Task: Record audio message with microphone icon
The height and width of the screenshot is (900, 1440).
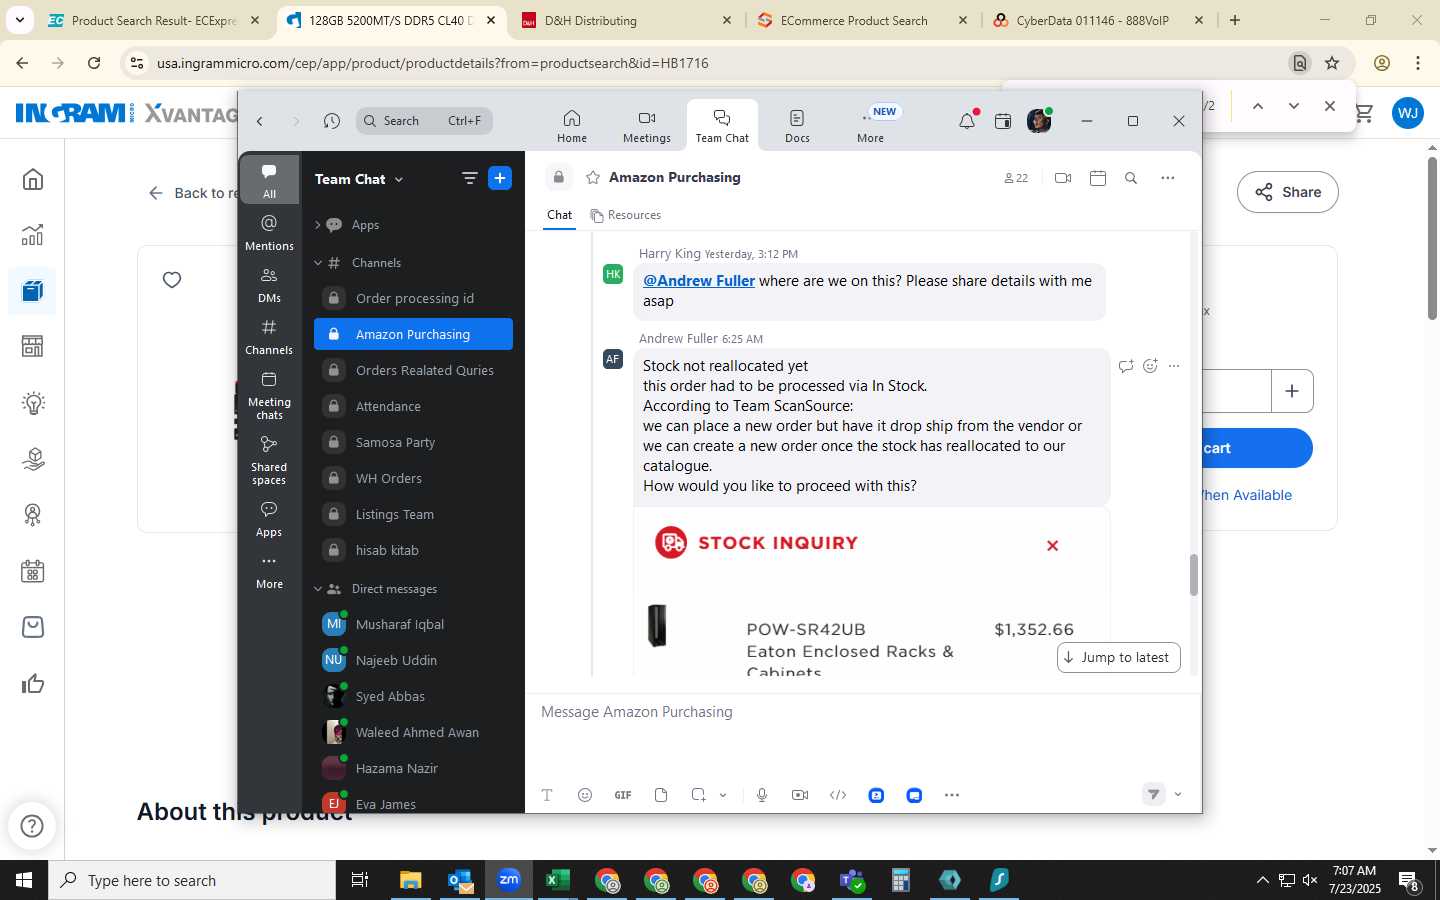Action: [x=762, y=795]
